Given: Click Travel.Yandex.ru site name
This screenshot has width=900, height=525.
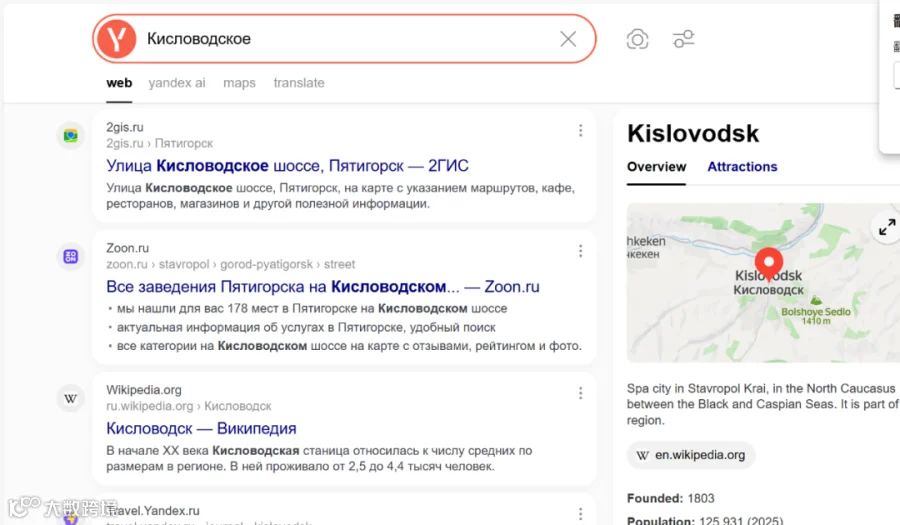Looking at the screenshot, I should [153, 511].
